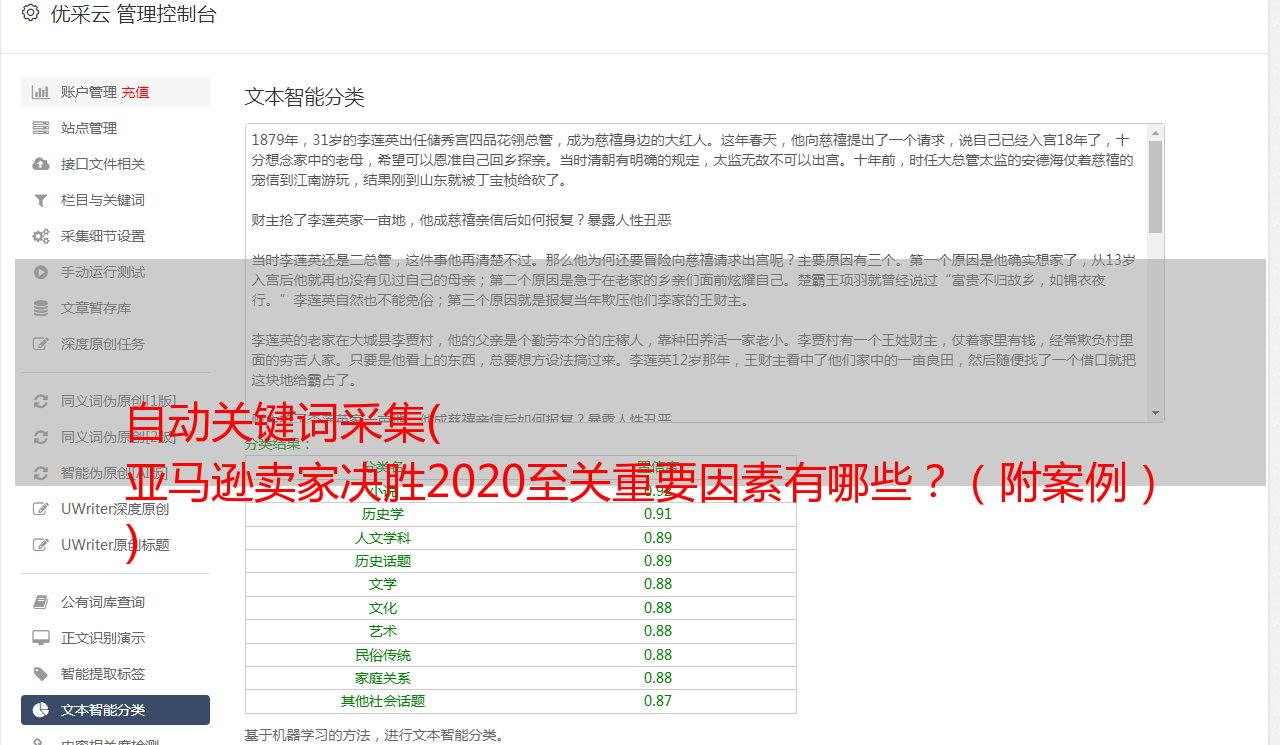Click the edit icon for 深度原创任务

coord(41,344)
